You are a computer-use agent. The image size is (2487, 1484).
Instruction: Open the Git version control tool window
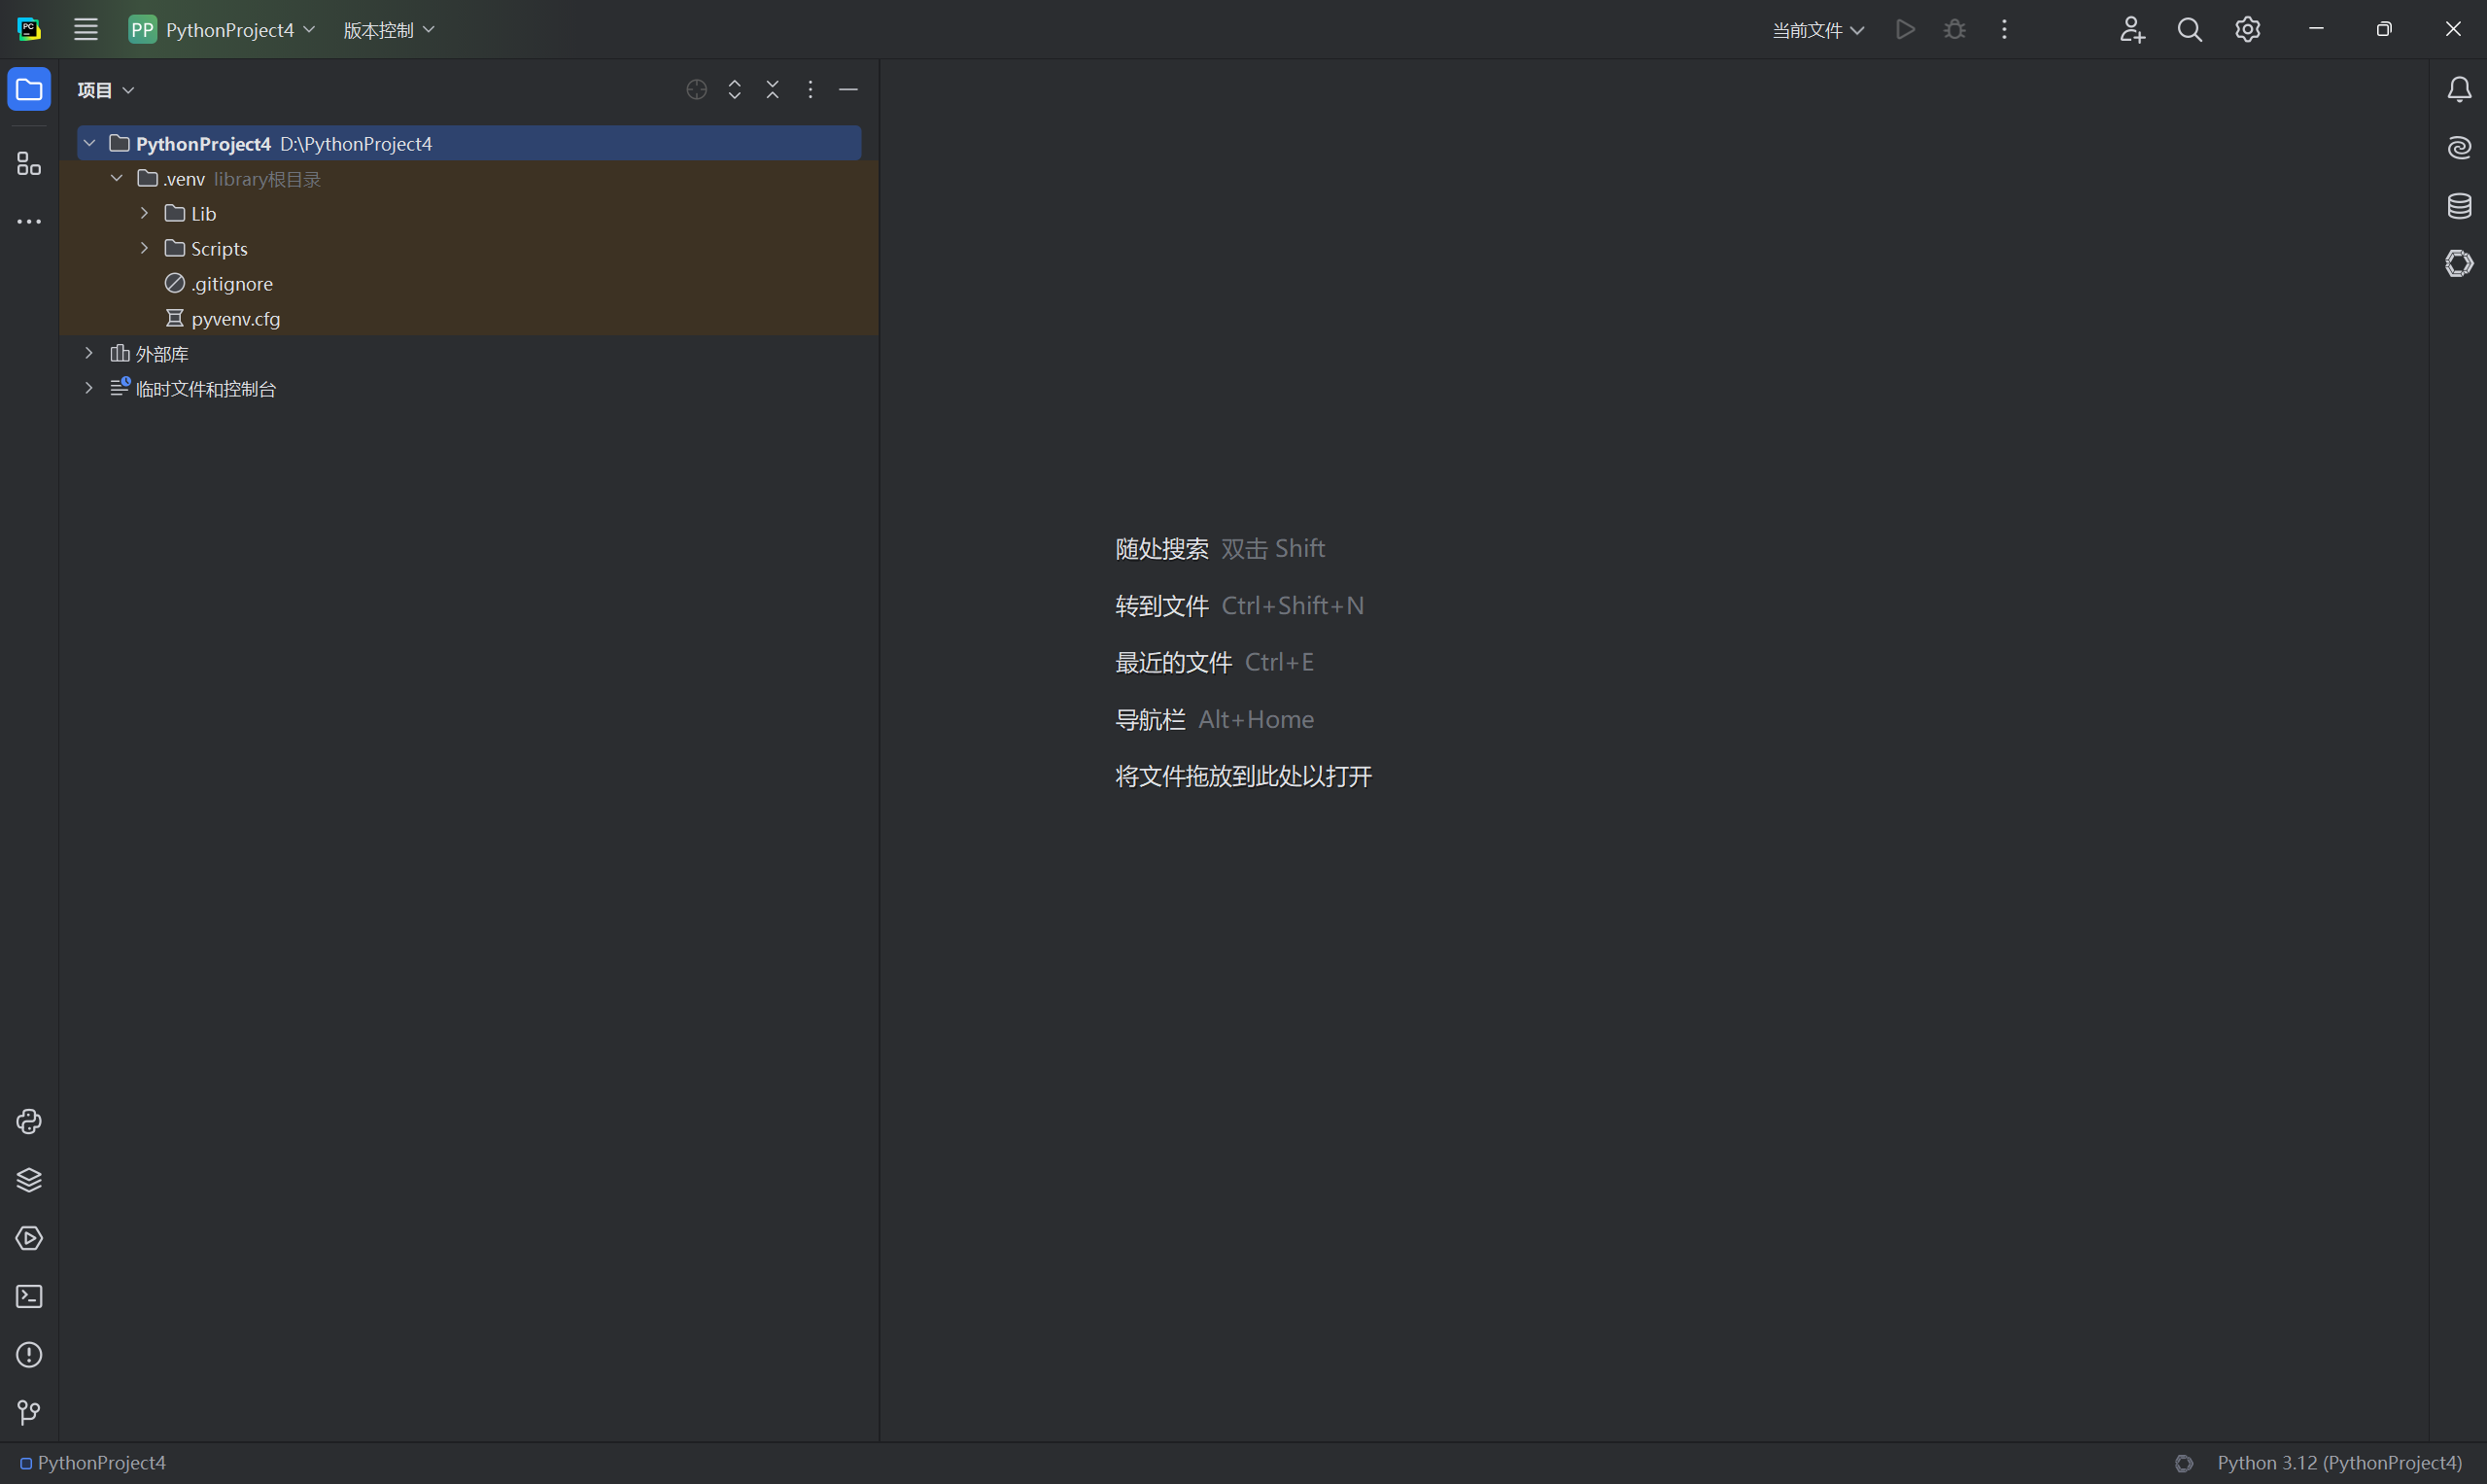coord(29,1412)
